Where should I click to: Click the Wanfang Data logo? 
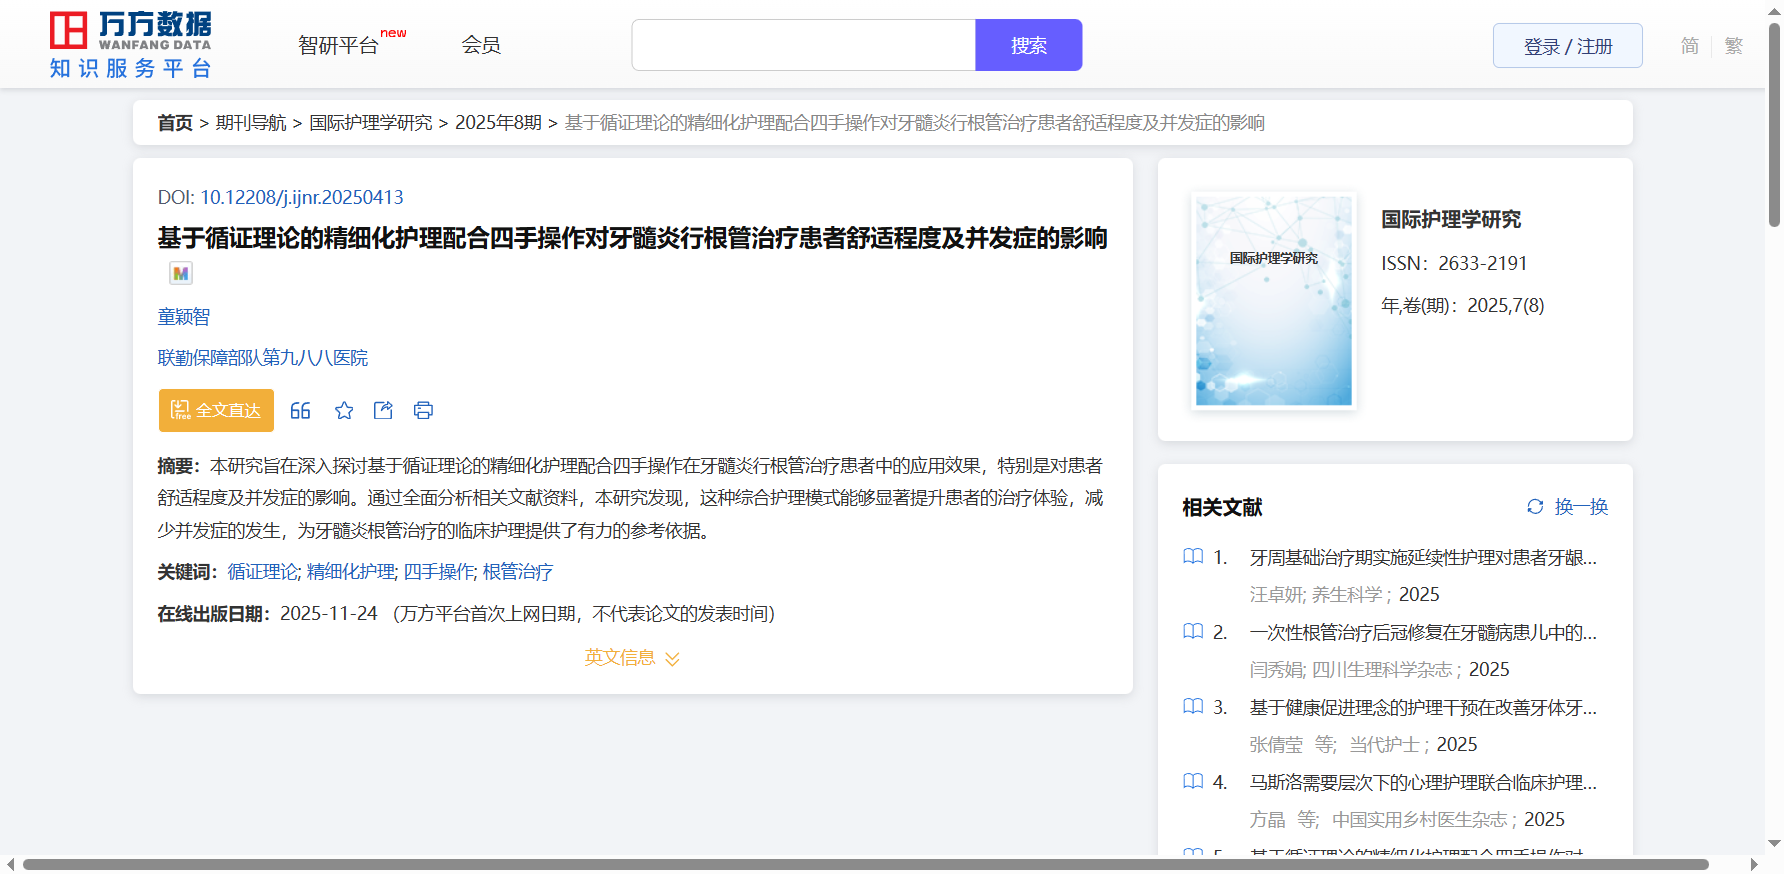click(131, 45)
